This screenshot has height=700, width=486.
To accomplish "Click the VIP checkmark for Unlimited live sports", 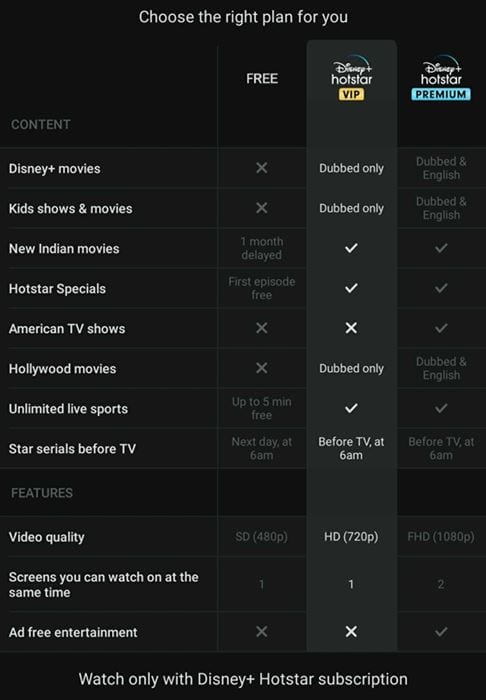I will point(351,408).
